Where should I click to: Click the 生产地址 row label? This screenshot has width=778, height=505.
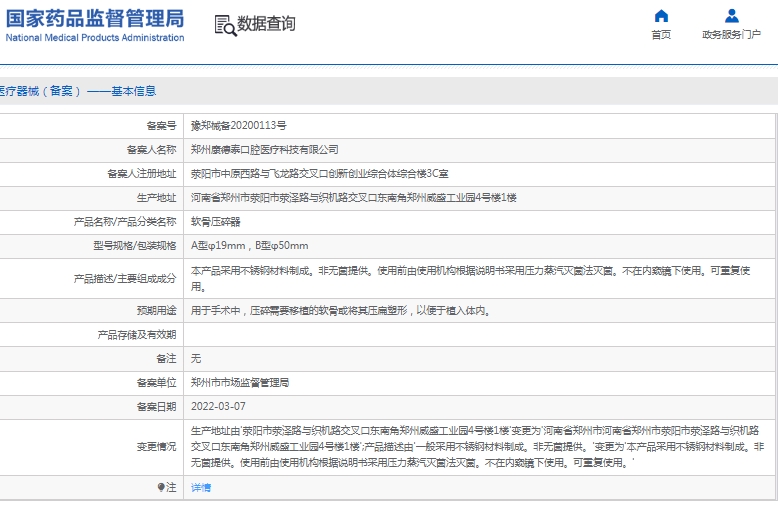(x=156, y=197)
